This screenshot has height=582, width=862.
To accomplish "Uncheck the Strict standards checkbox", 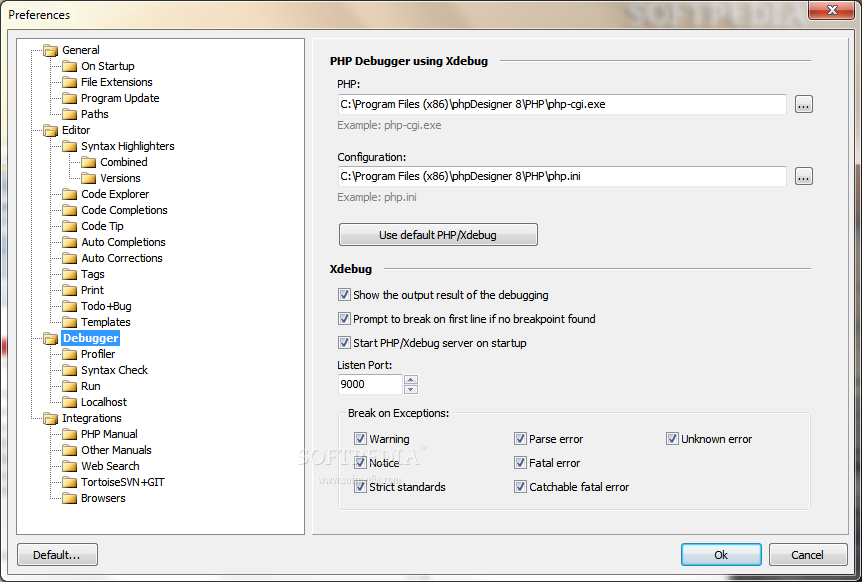I will [360, 487].
